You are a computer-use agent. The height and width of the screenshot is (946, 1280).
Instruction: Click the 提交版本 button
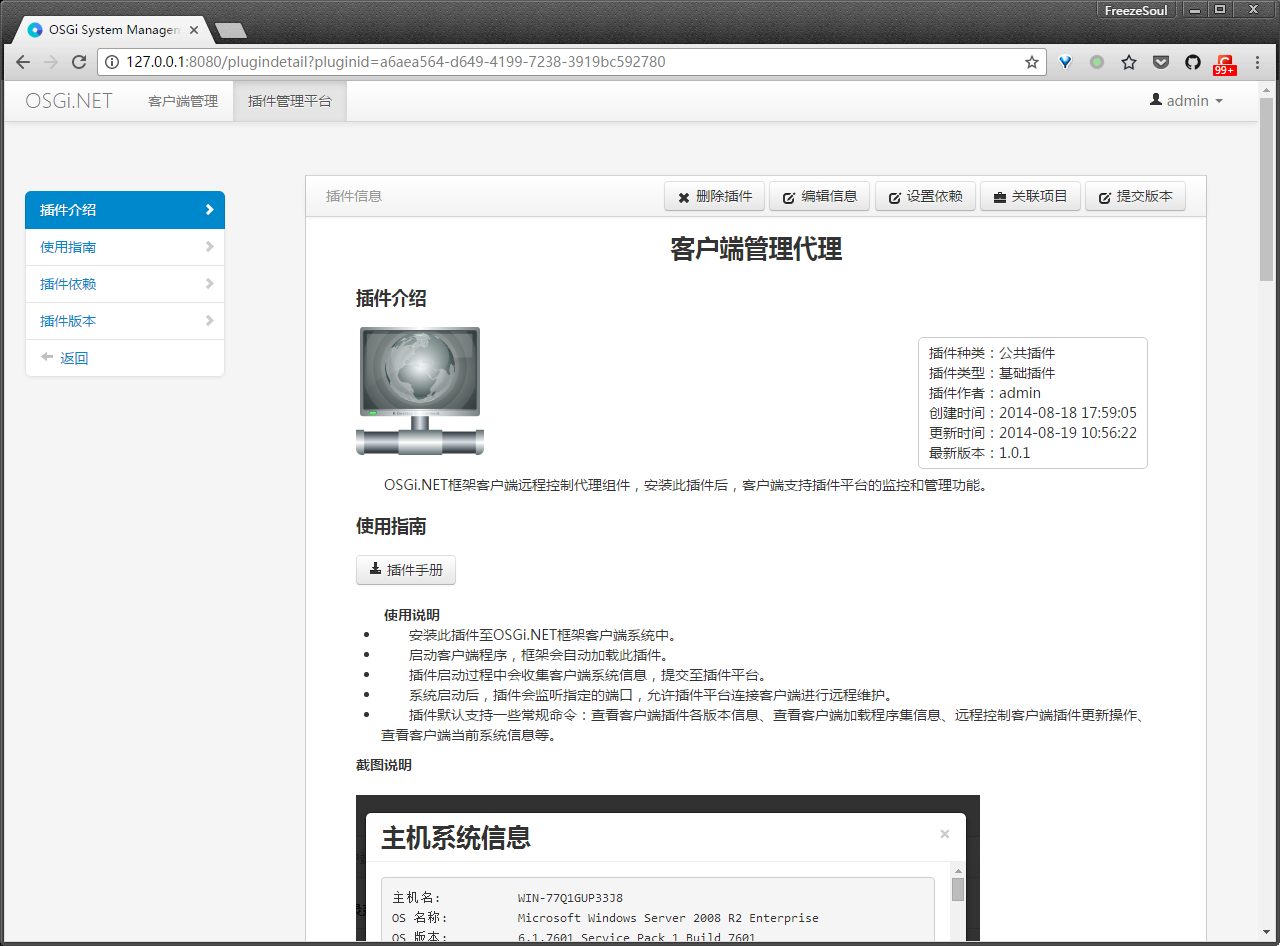pos(1135,197)
